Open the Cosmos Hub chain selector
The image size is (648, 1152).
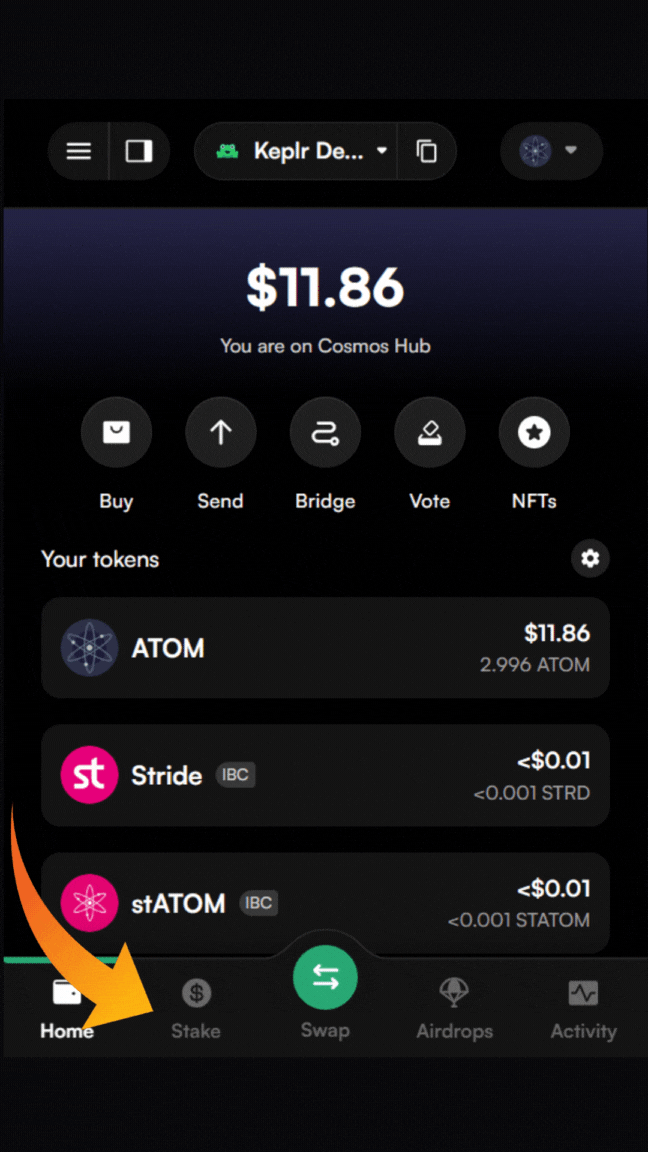click(x=550, y=151)
